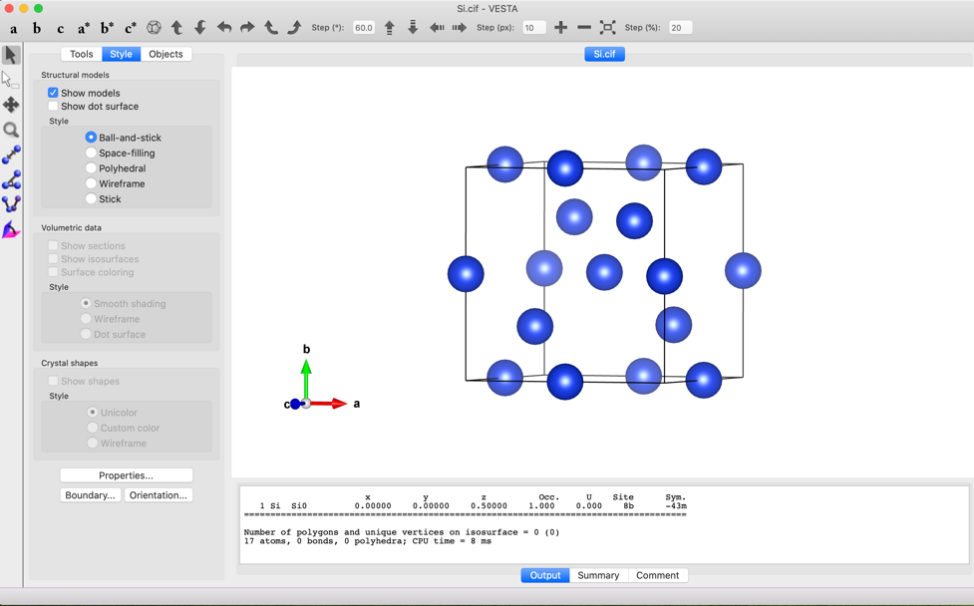This screenshot has width=974, height=606.
Task: View along the c axis
Action: [x=60, y=28]
